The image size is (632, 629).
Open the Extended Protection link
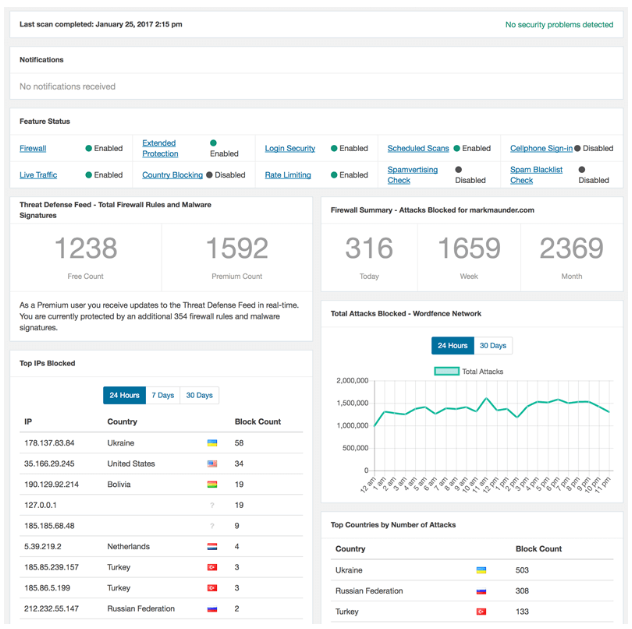(x=160, y=148)
